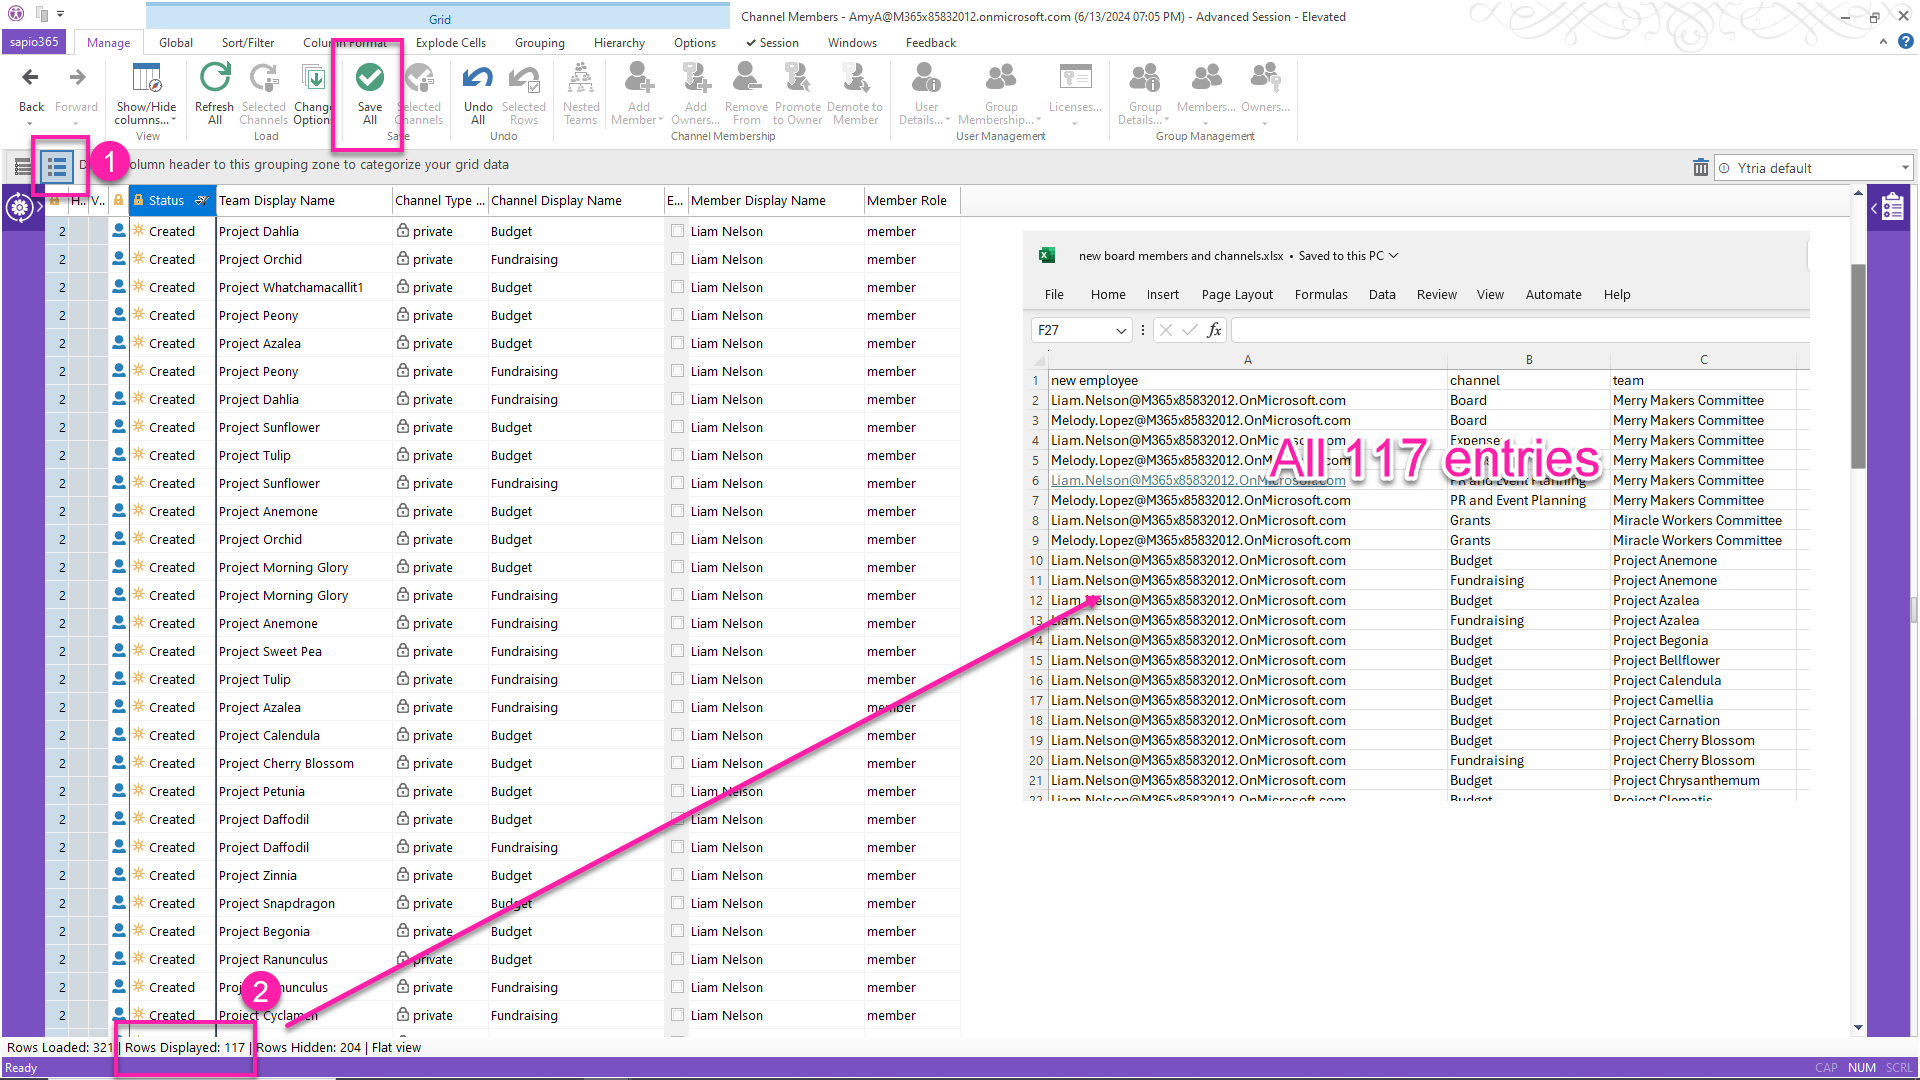Click Undo All icon

478,78
